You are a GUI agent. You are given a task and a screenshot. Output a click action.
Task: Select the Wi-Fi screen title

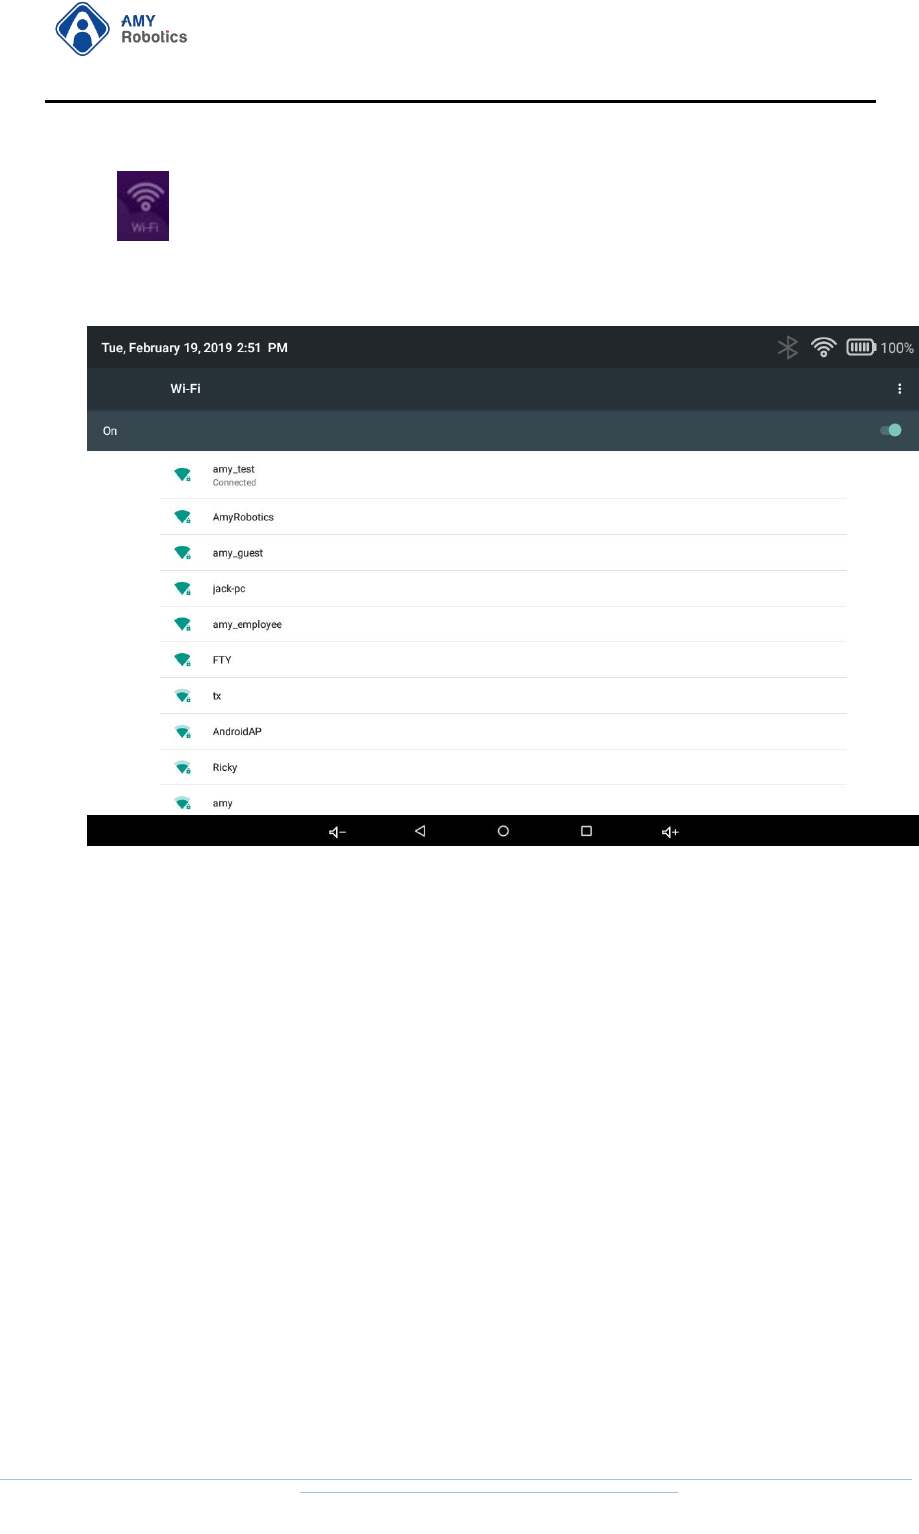coord(185,389)
